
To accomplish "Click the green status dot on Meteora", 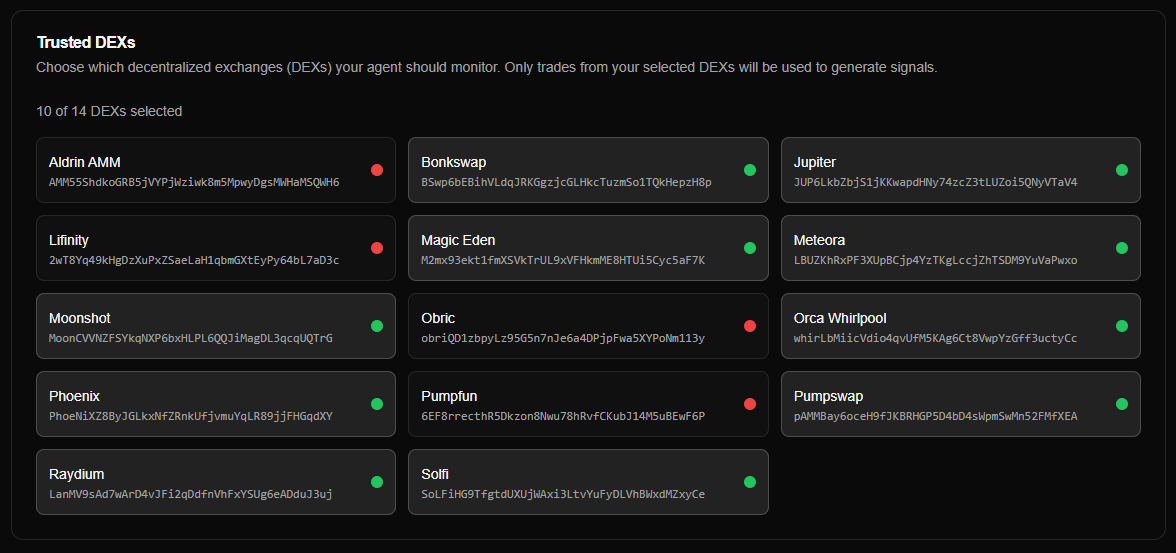I will pyautogui.click(x=1122, y=248).
